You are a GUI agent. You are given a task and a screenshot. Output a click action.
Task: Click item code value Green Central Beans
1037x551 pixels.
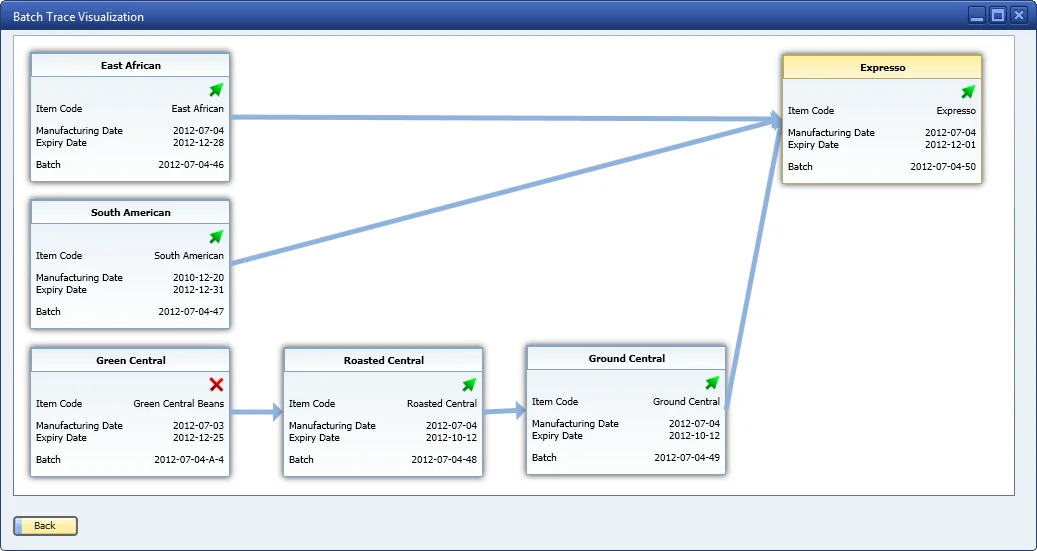[179, 403]
